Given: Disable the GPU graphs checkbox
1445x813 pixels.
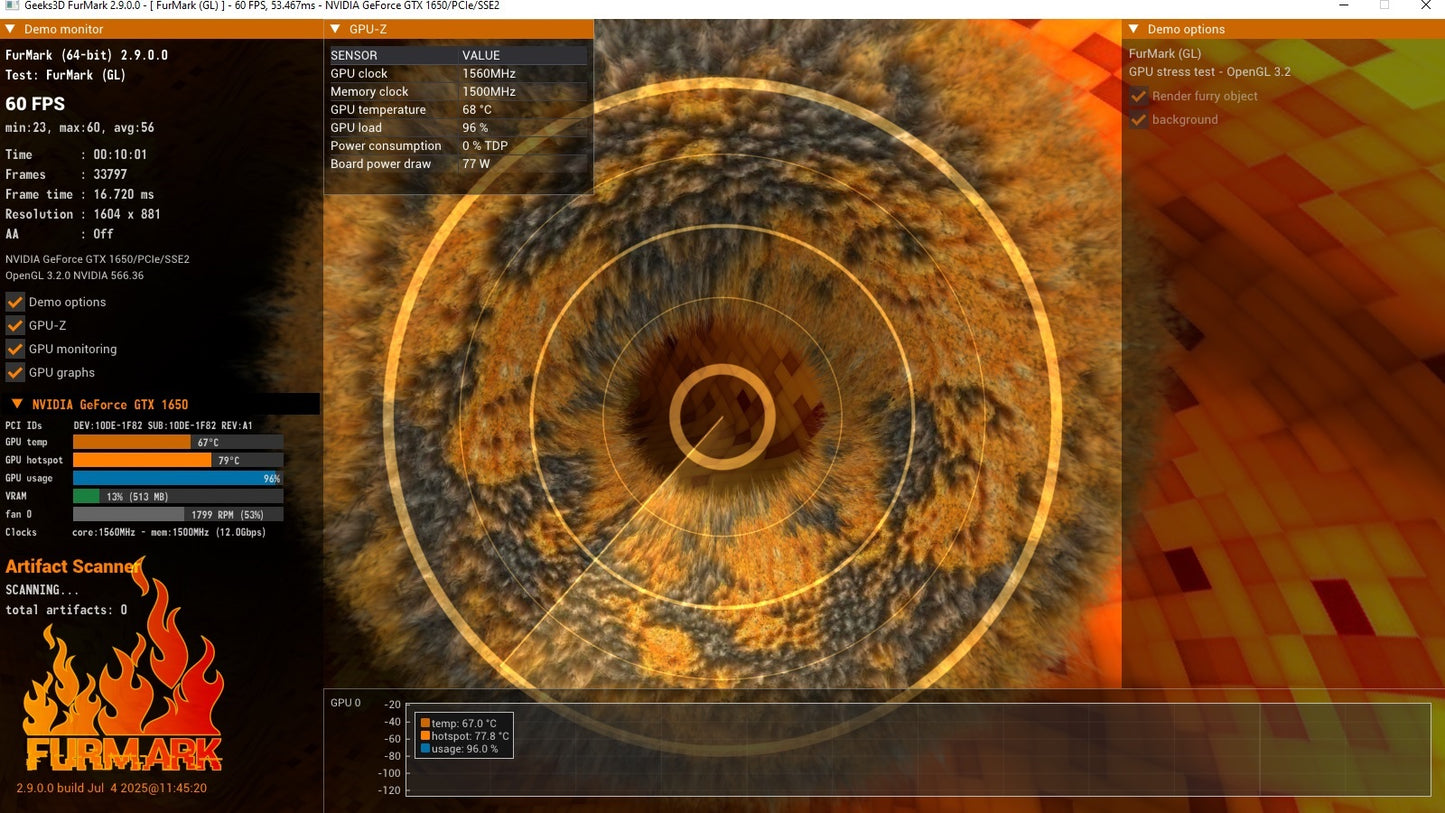Looking at the screenshot, I should tap(15, 372).
